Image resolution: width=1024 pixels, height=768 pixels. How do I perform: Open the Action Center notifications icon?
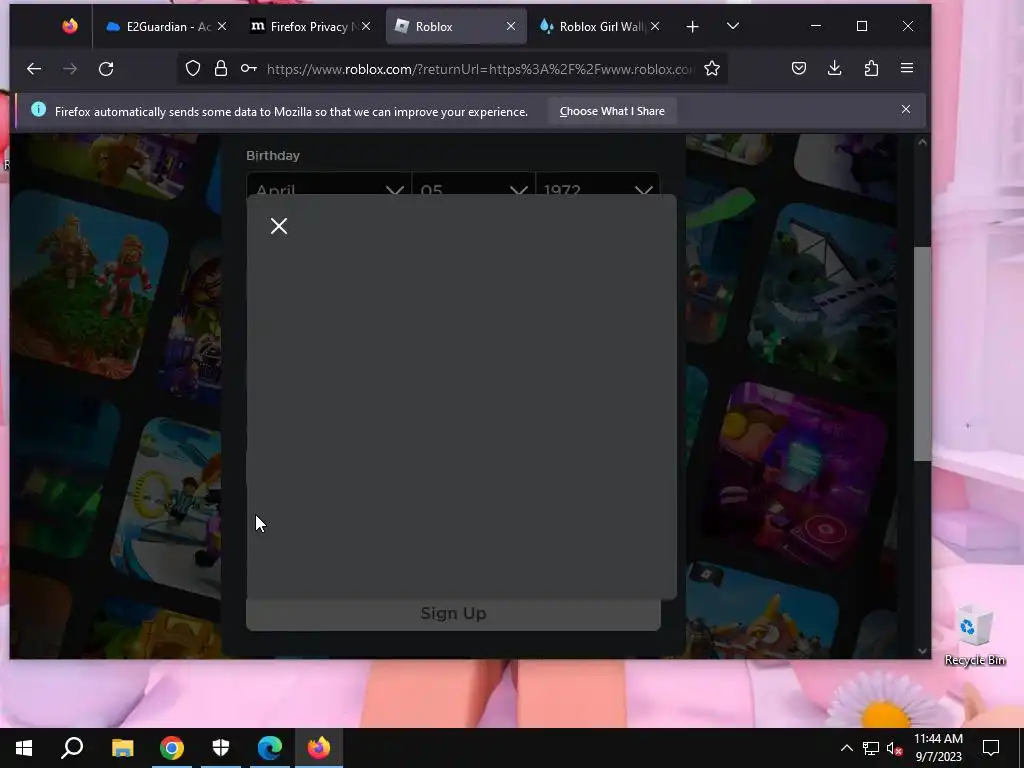[x=991, y=748]
